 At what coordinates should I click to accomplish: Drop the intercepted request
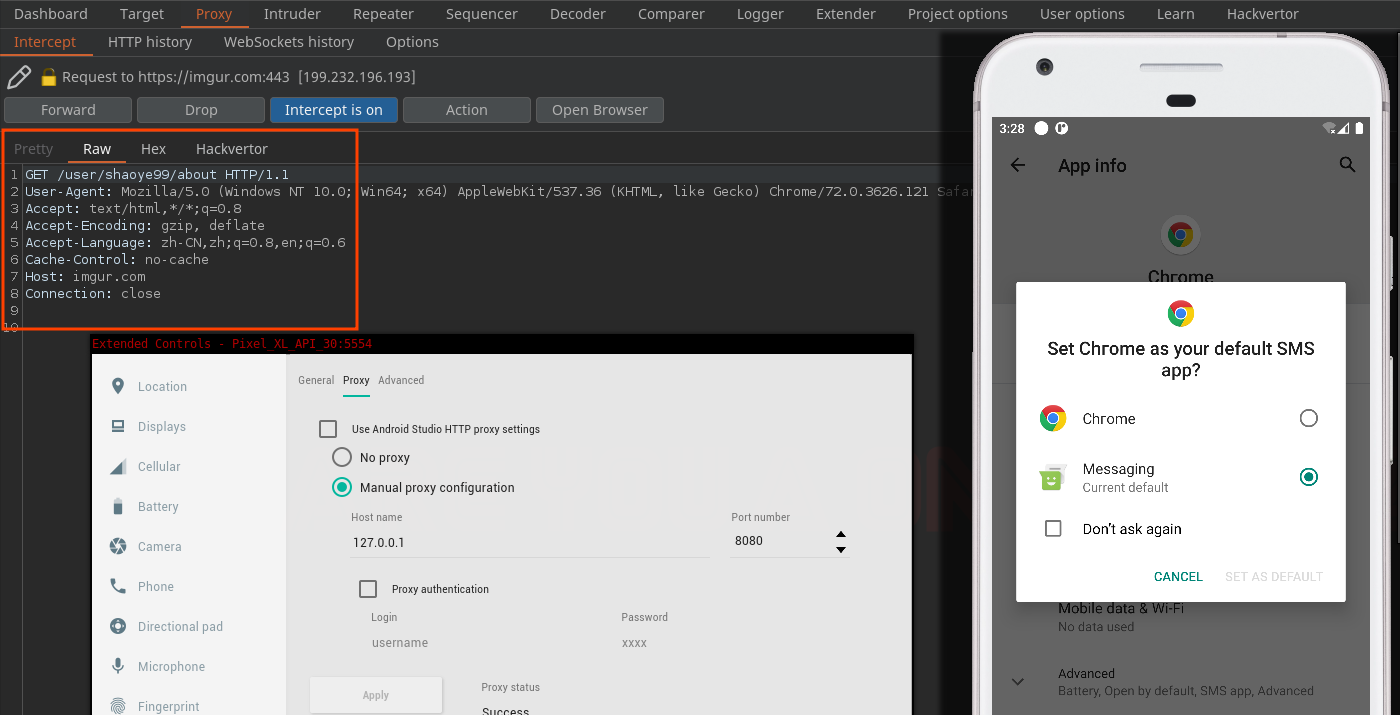coord(201,110)
